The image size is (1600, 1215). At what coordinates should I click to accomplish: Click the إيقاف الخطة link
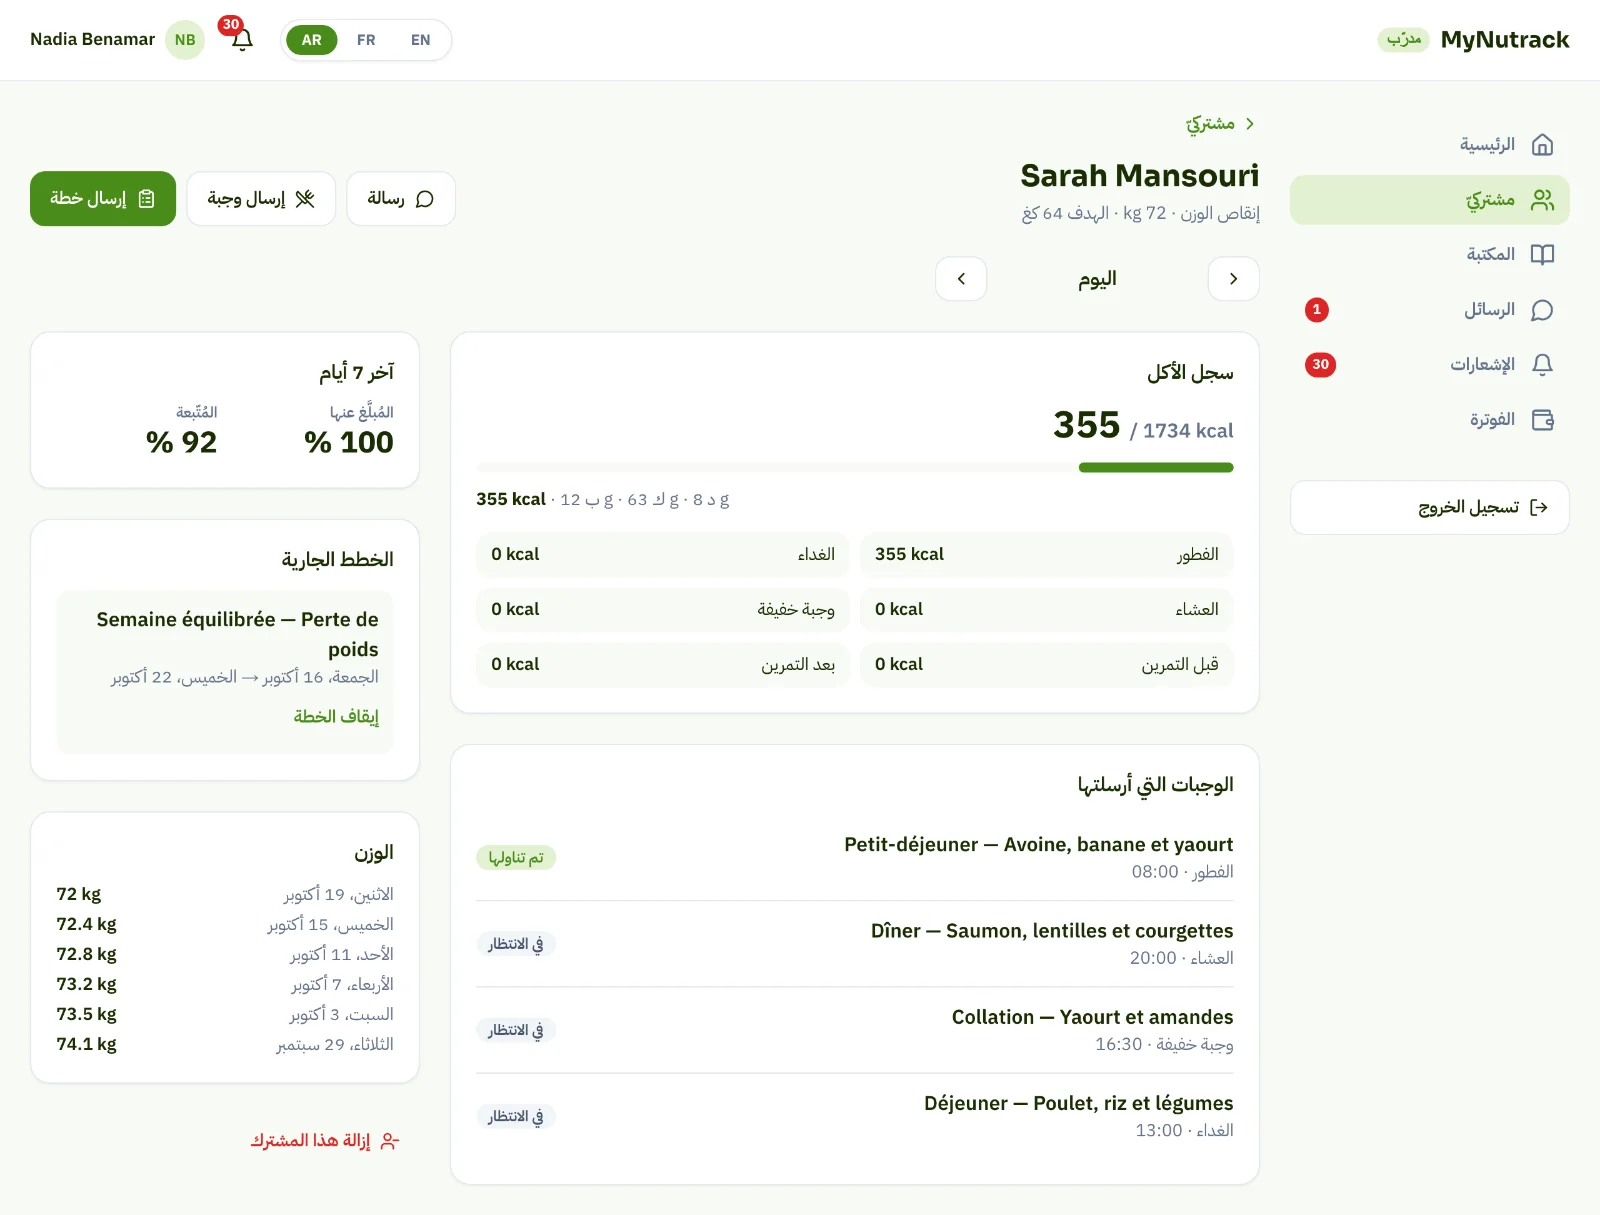336,717
